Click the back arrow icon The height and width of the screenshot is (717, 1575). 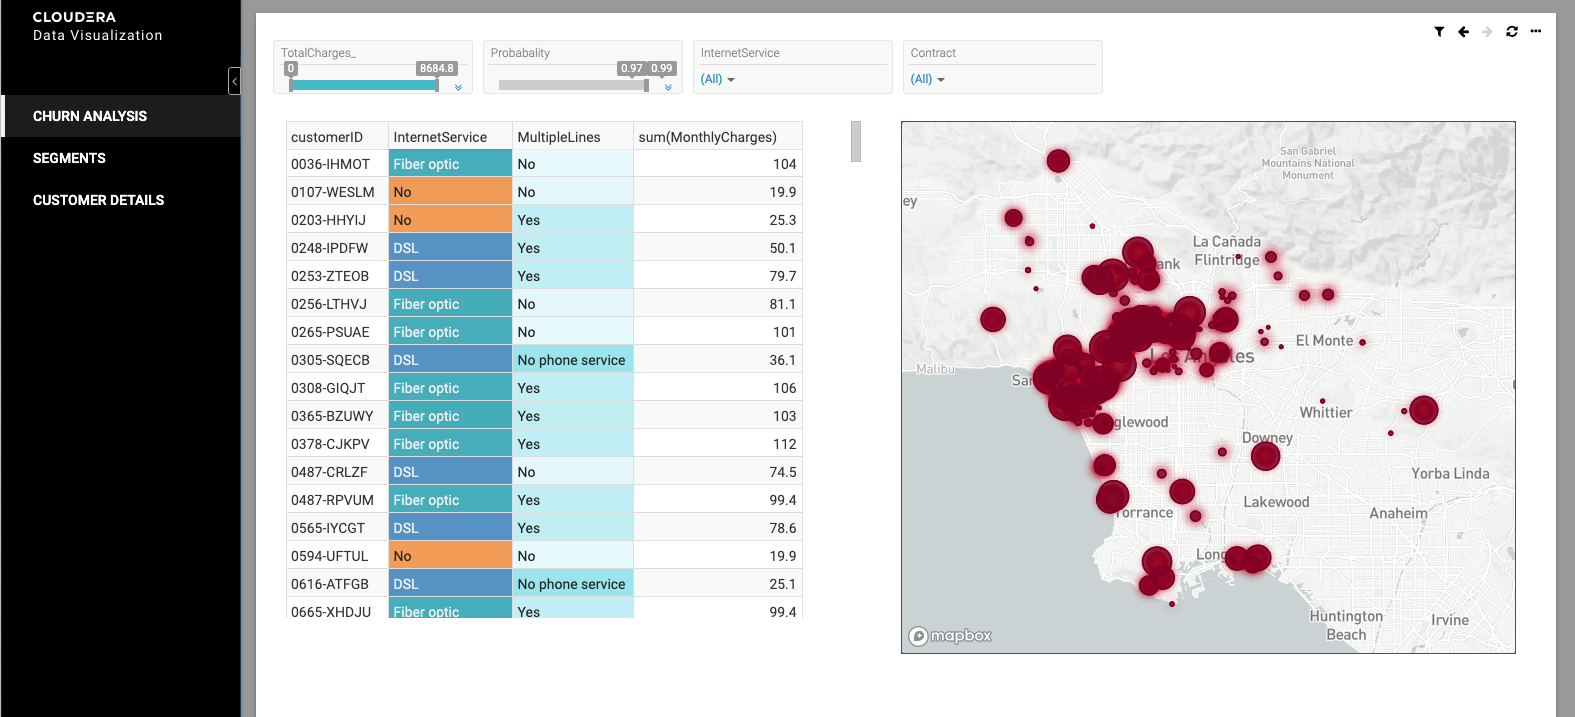click(x=1463, y=32)
